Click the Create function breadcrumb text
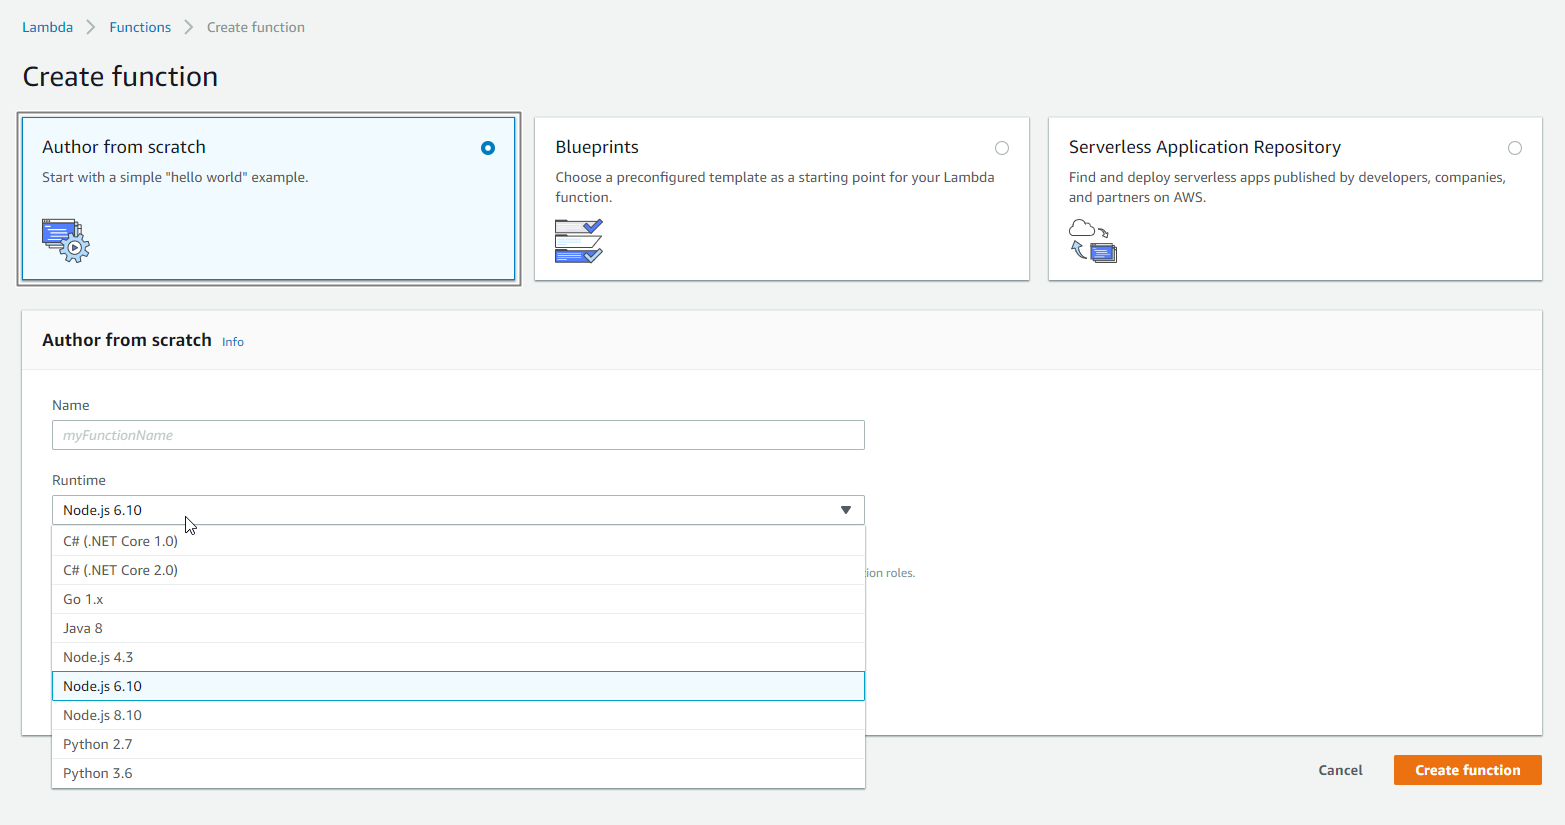Image resolution: width=1565 pixels, height=825 pixels. (x=256, y=27)
